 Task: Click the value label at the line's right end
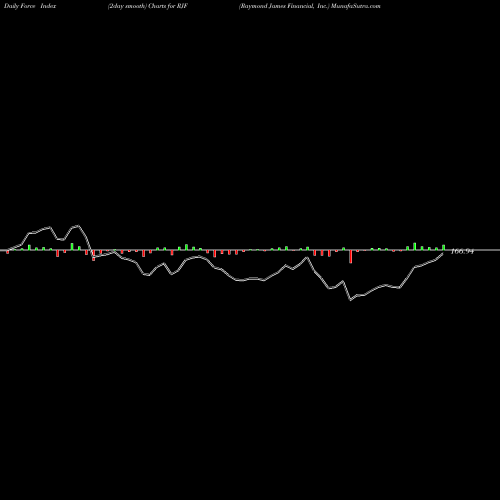coord(462,251)
